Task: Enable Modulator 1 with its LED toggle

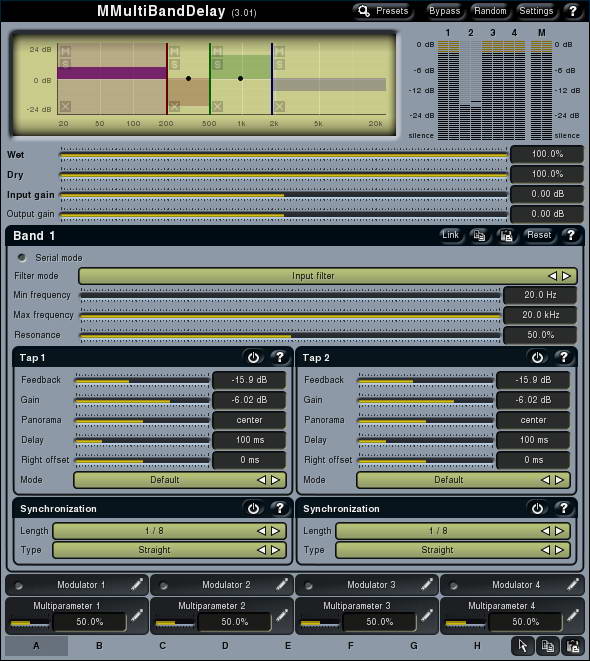Action: pos(19,585)
